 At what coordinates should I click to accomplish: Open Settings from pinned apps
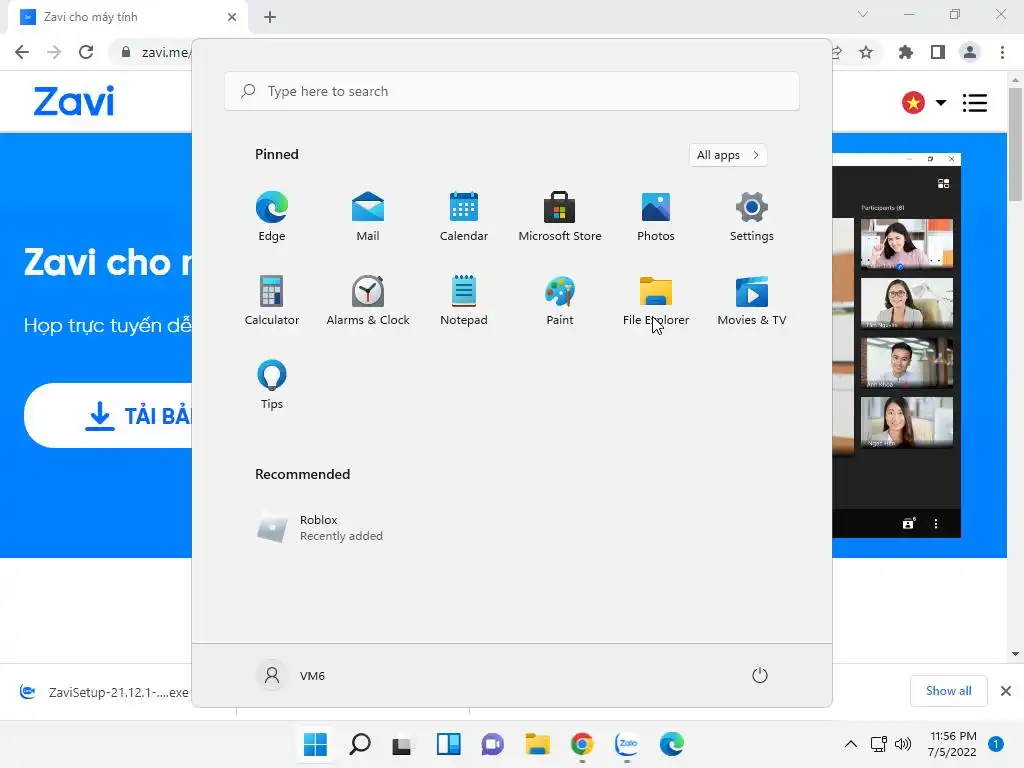point(752,216)
